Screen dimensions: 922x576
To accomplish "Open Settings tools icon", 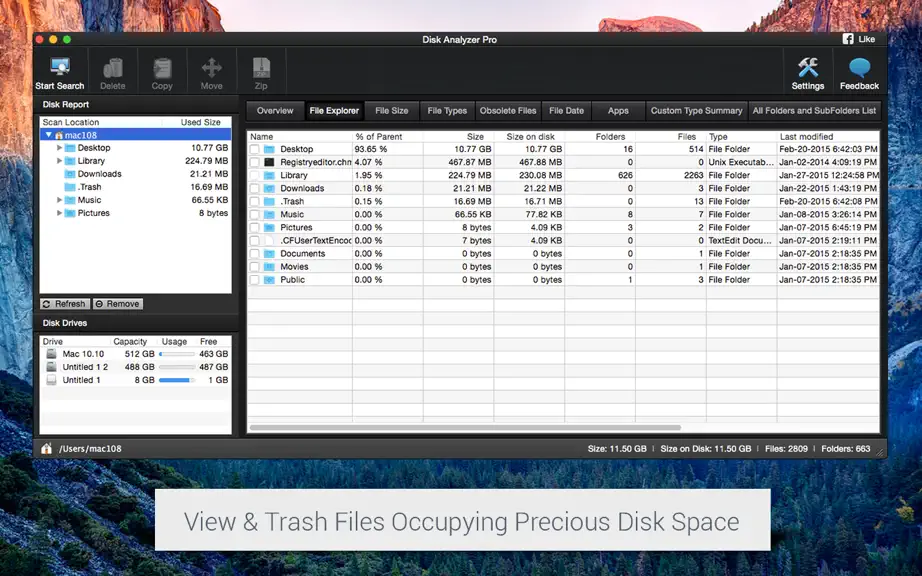I will tap(807, 67).
